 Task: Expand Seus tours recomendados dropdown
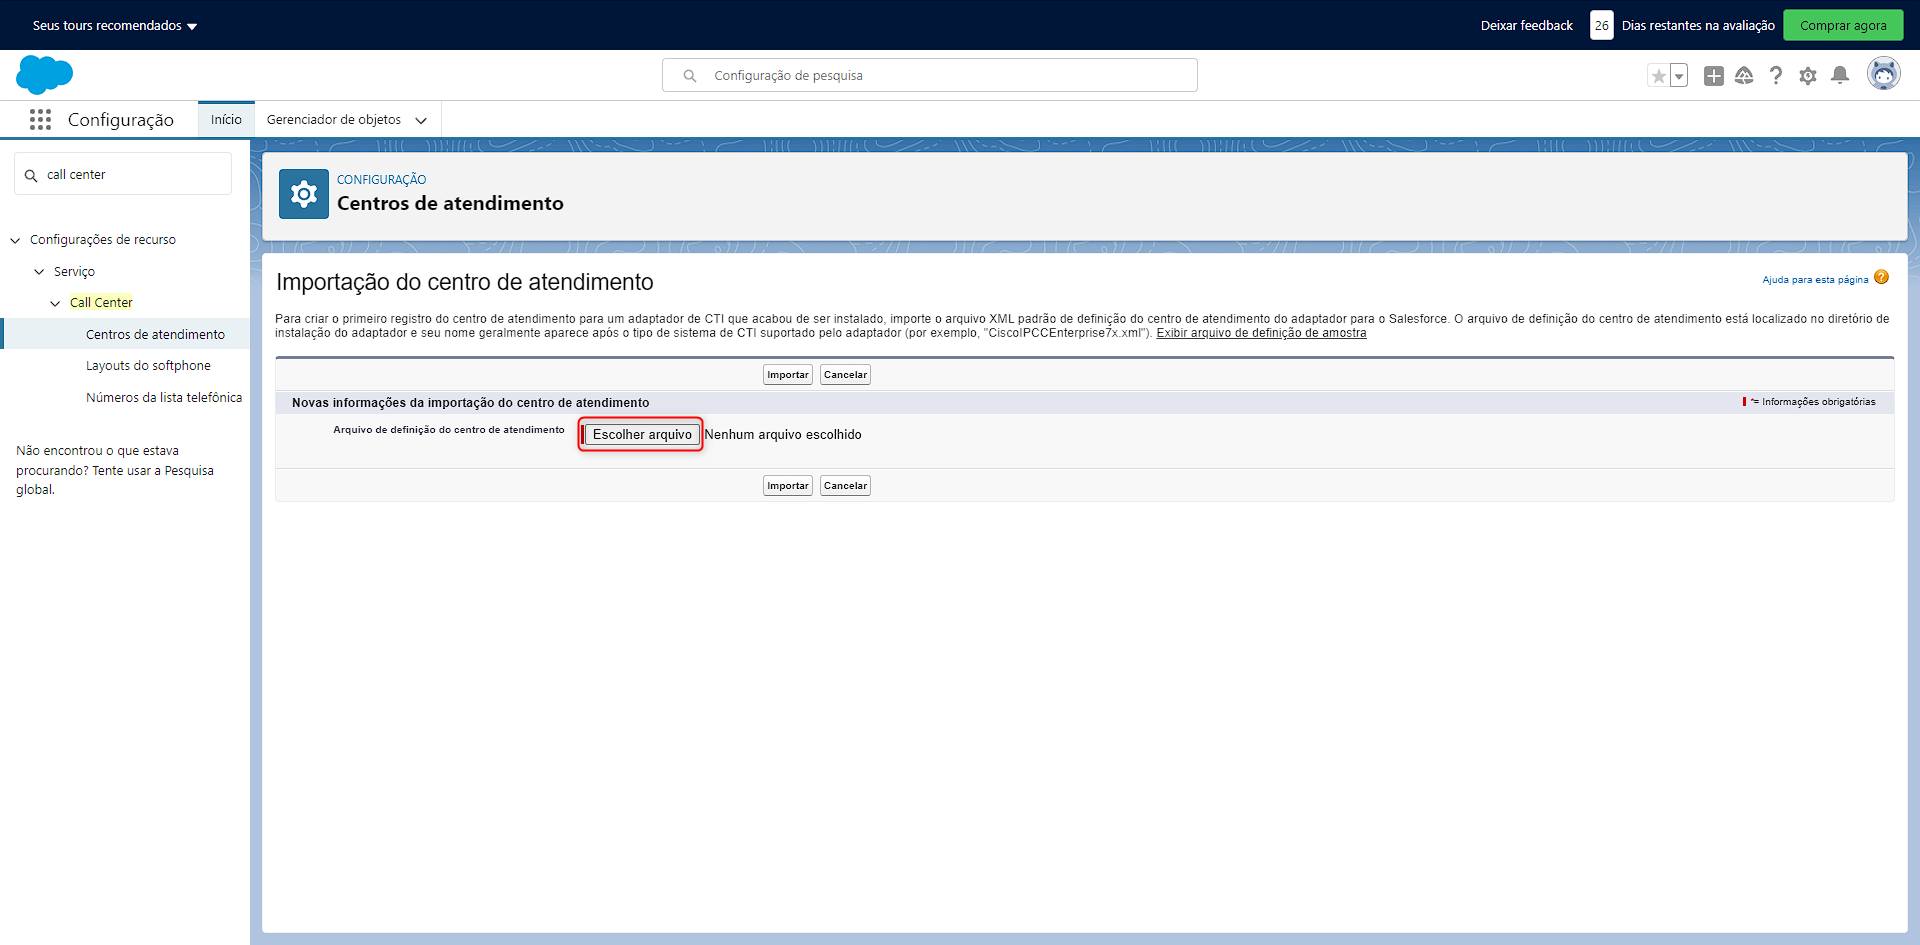(x=115, y=26)
